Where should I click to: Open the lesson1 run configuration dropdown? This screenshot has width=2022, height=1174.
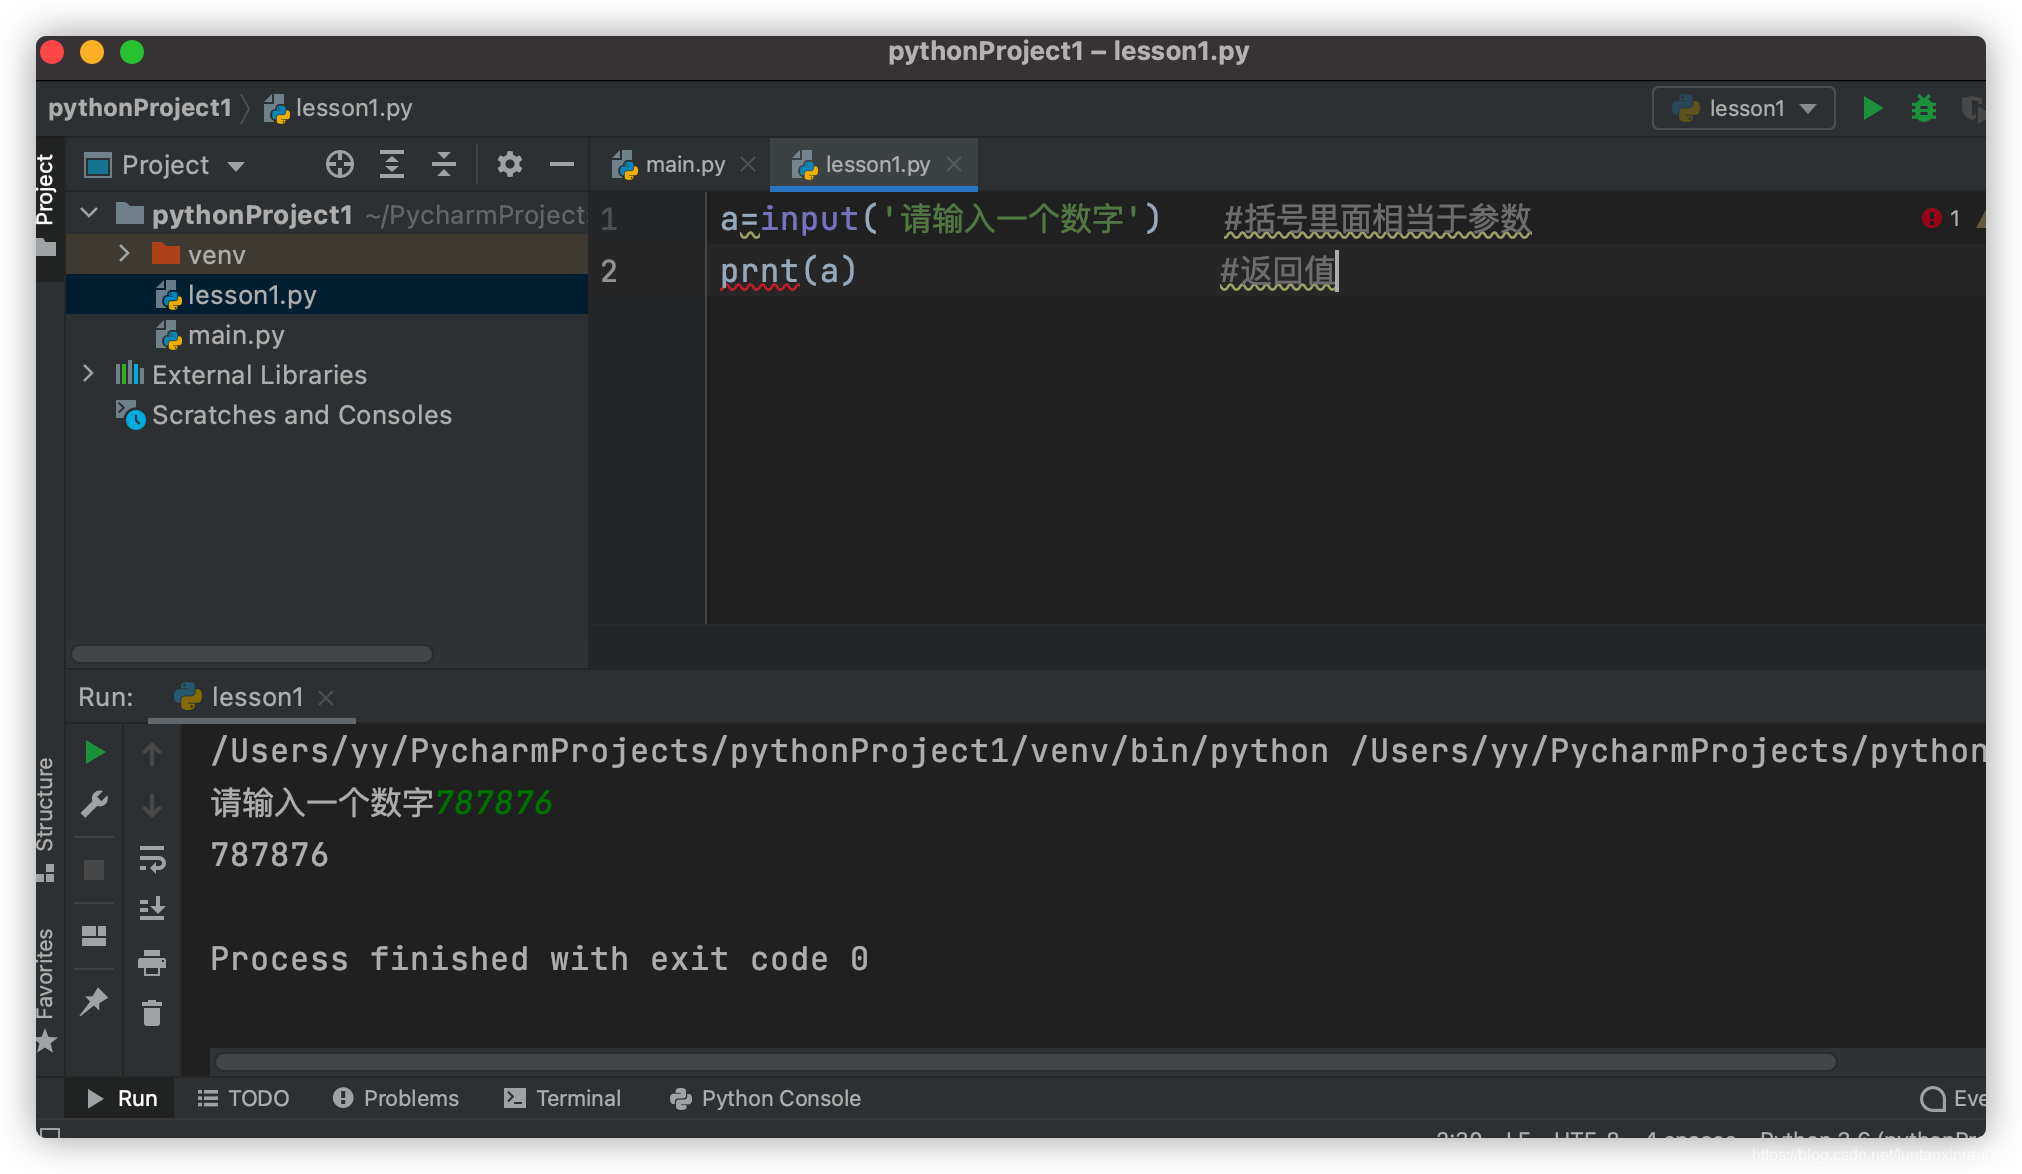pyautogui.click(x=1743, y=108)
